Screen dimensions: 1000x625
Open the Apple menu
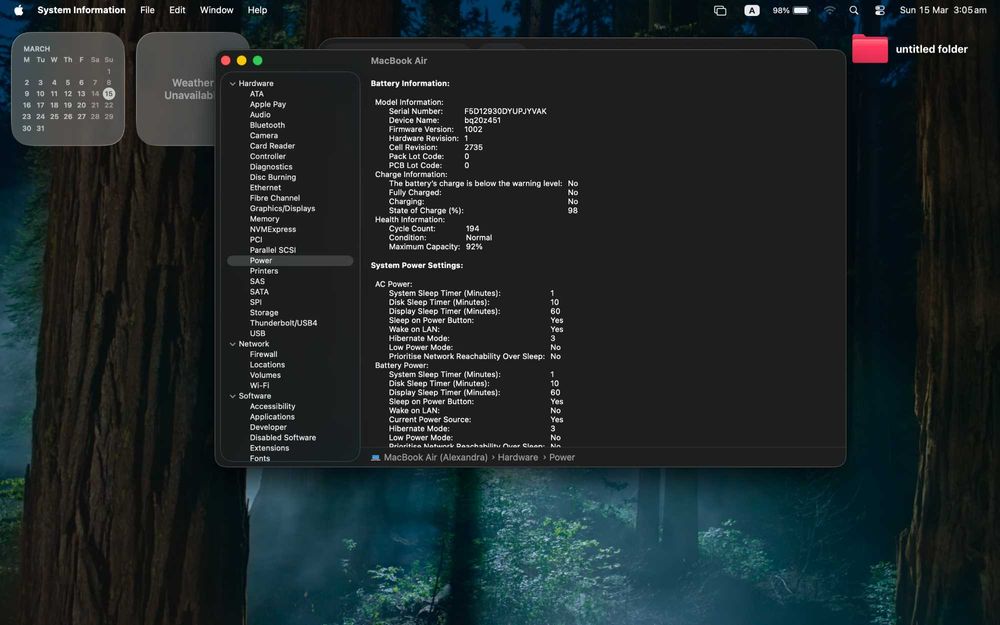pos(18,10)
